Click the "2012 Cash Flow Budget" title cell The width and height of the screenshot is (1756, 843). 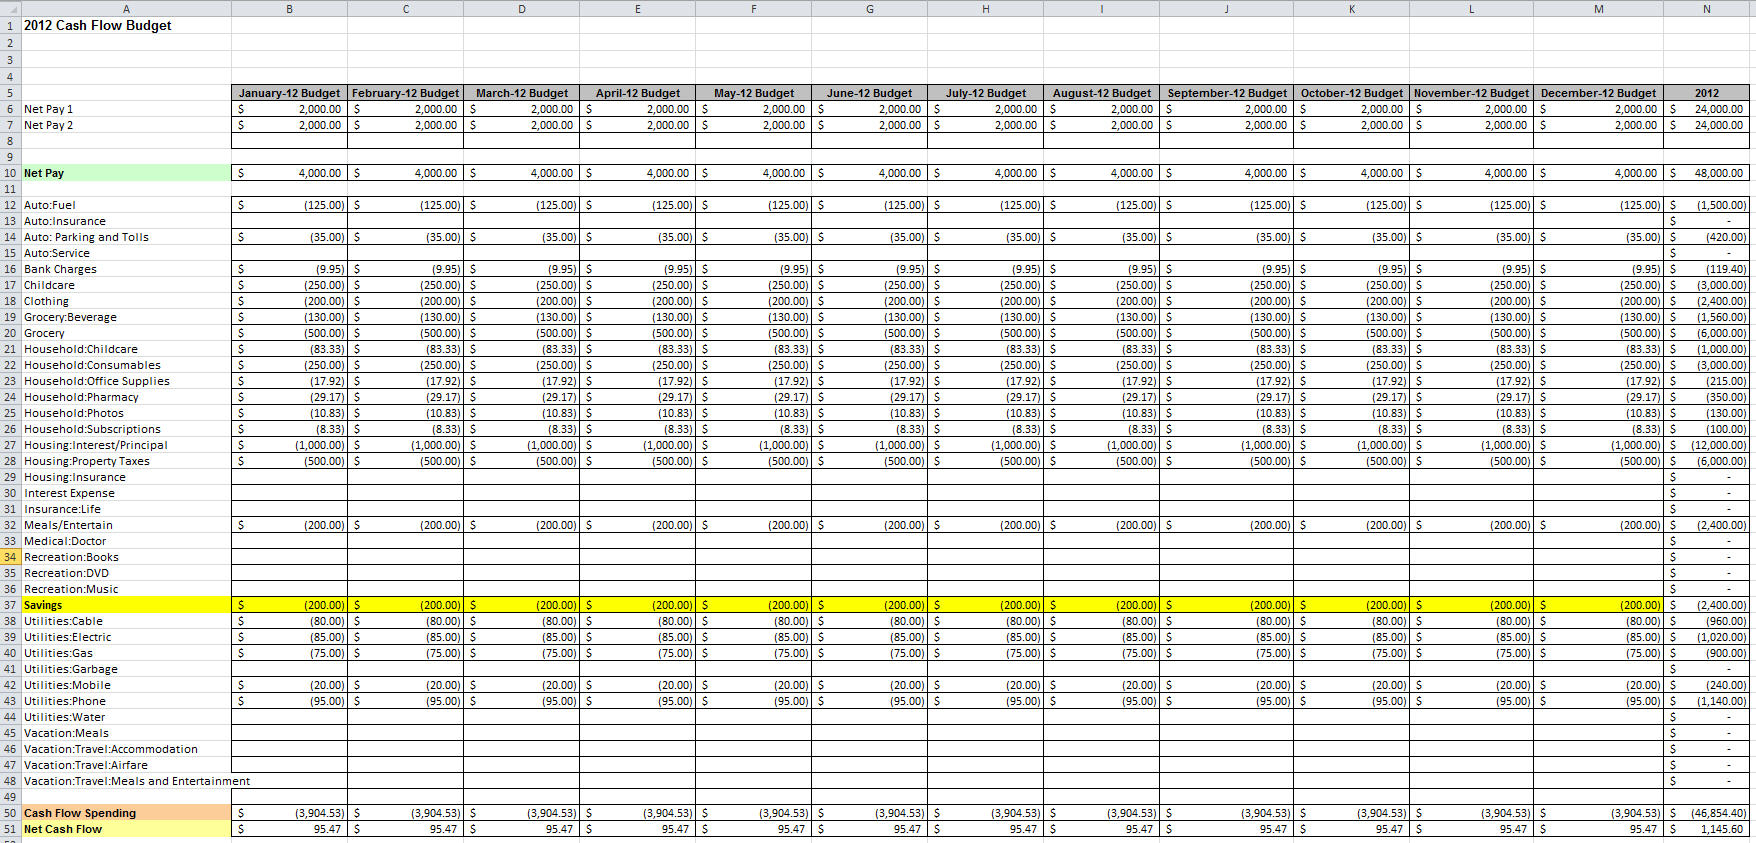pos(98,25)
